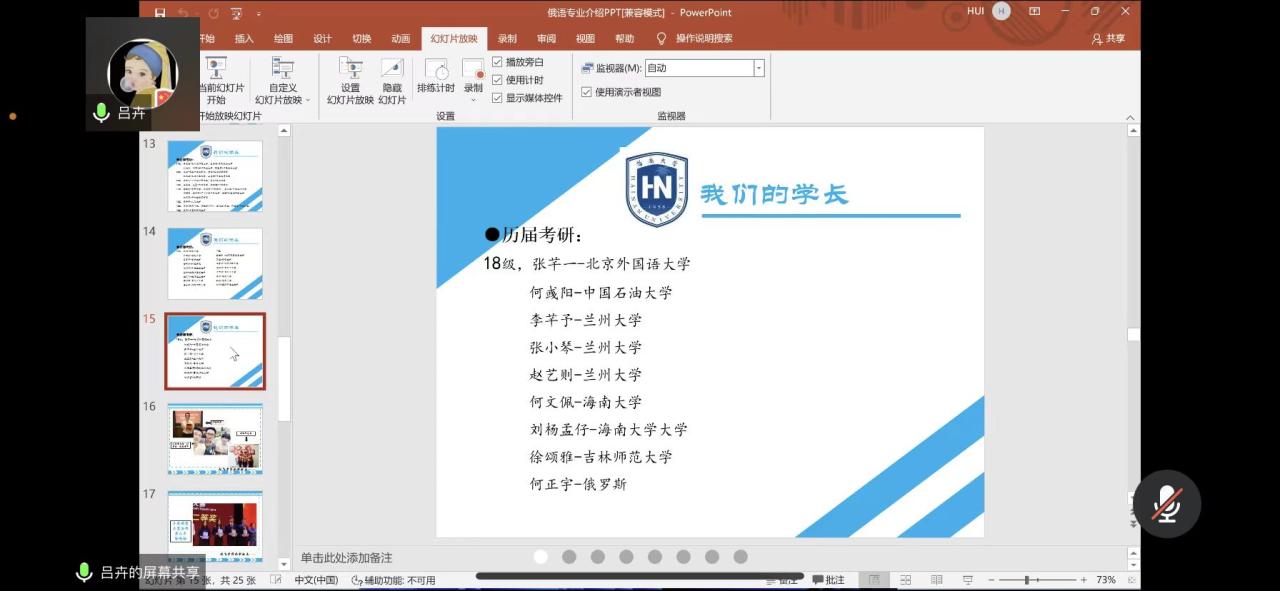This screenshot has height=591, width=1280.
Task: Uncheck the 使用计时 checkbox
Action: tap(497, 80)
